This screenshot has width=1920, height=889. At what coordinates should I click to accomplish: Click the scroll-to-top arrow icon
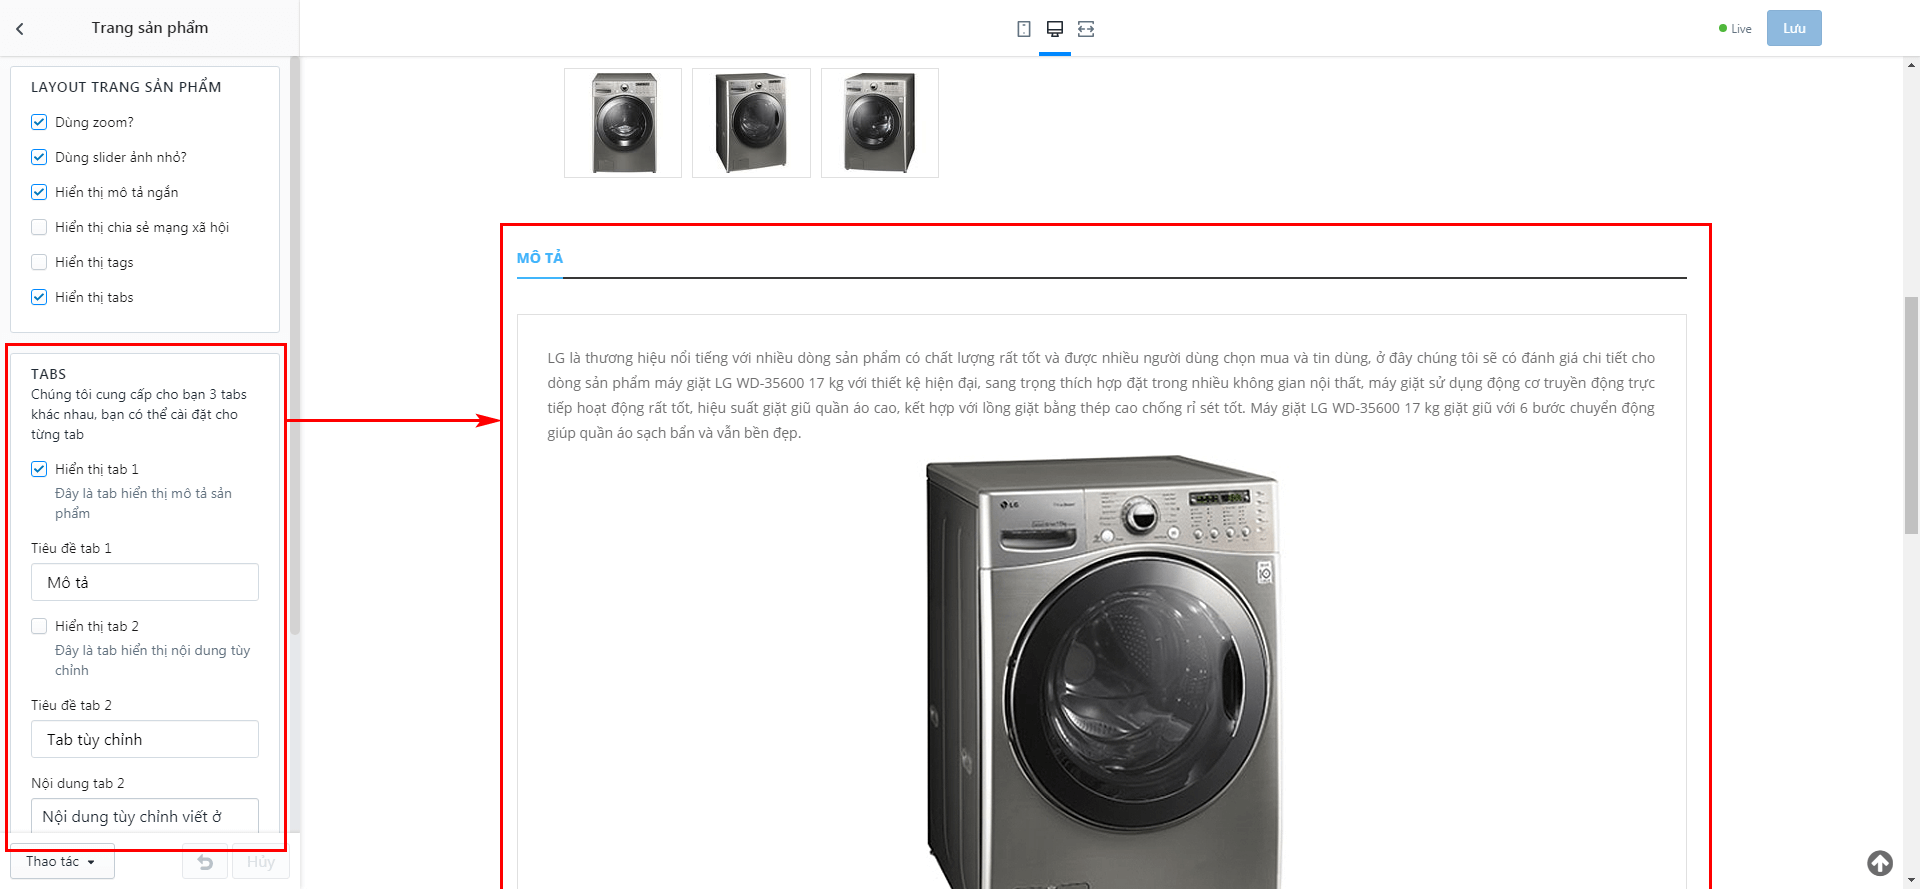1880,863
